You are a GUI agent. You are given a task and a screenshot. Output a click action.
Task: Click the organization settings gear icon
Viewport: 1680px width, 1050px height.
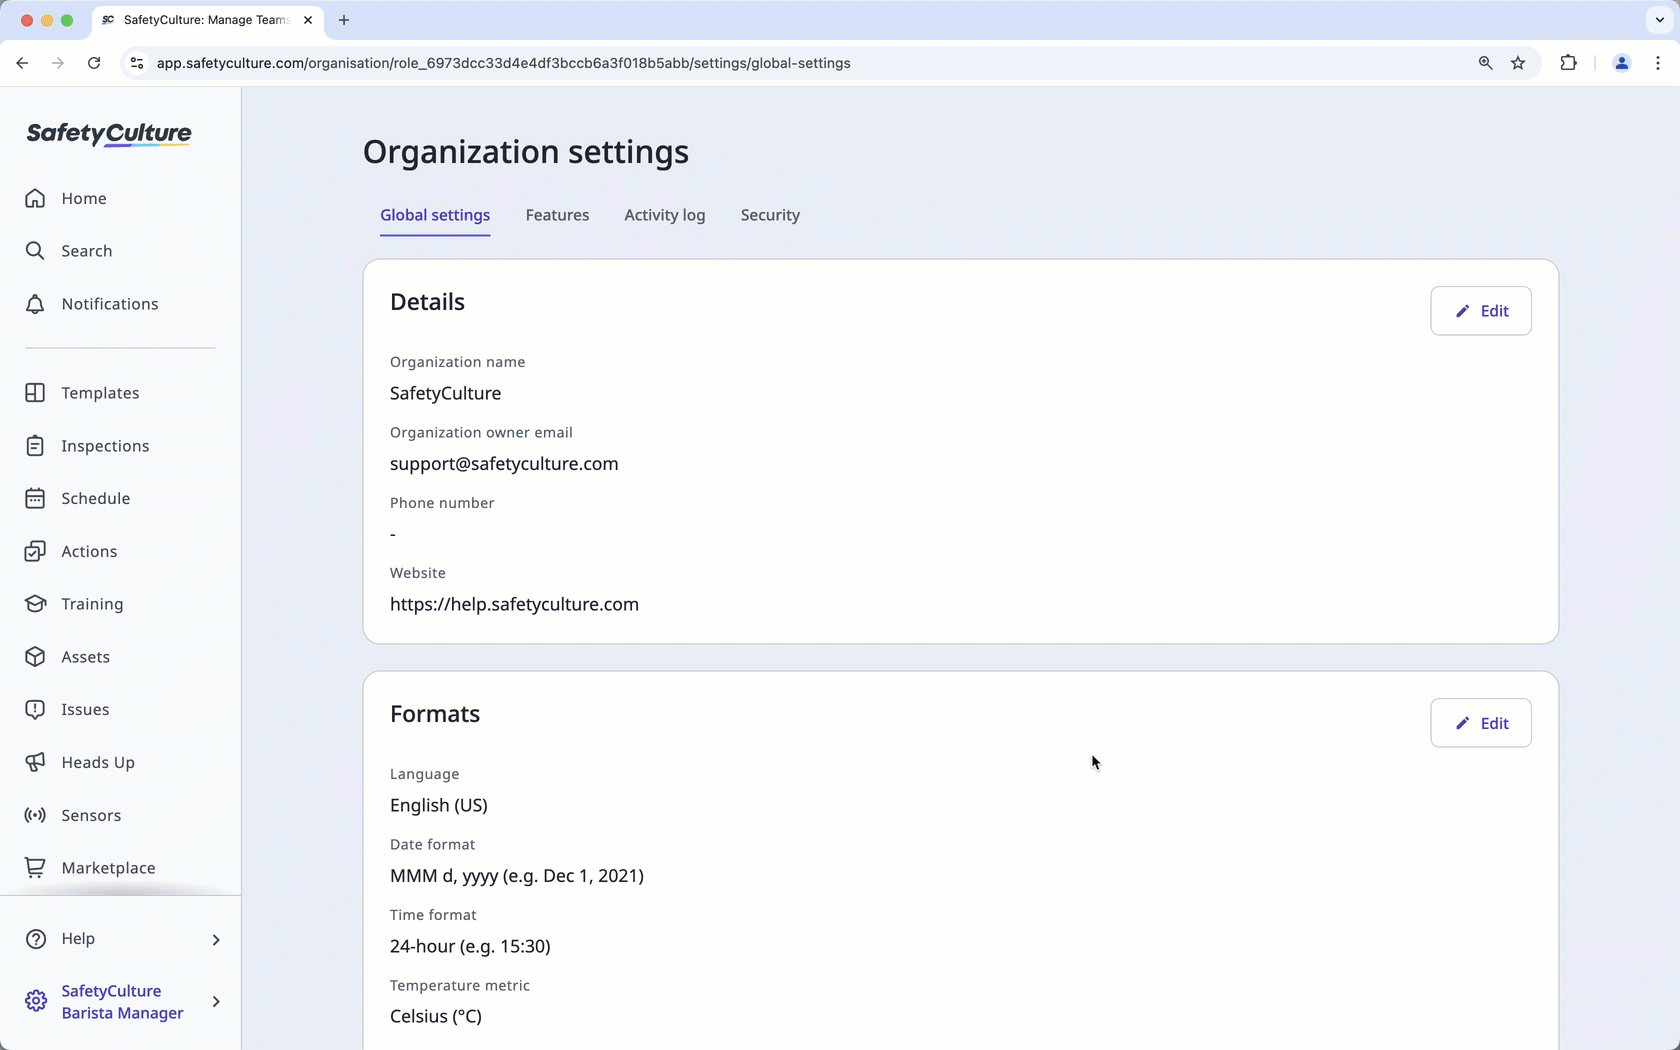(x=35, y=1001)
